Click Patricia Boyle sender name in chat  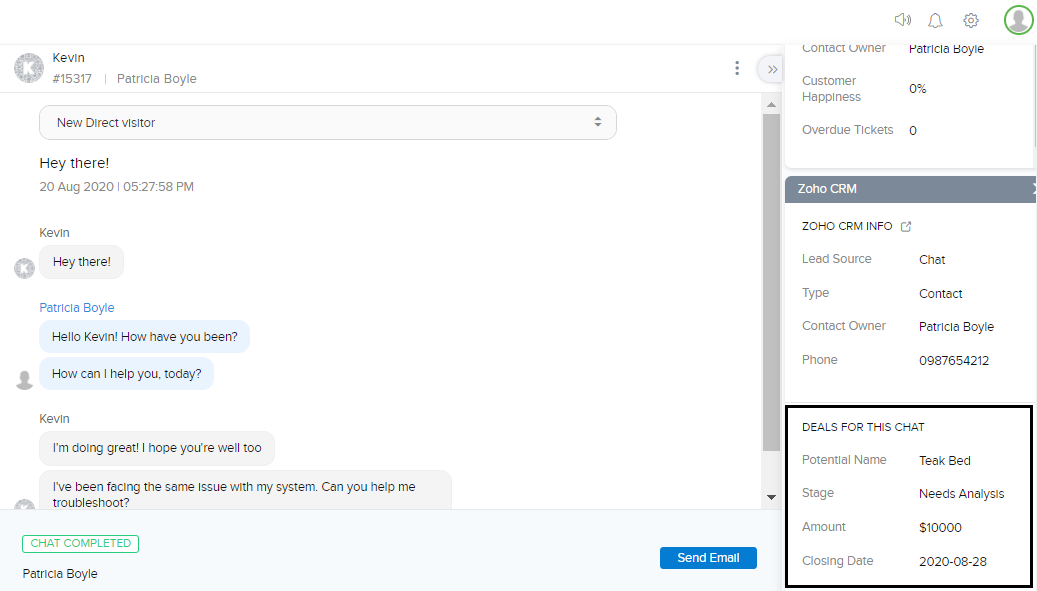tap(77, 308)
